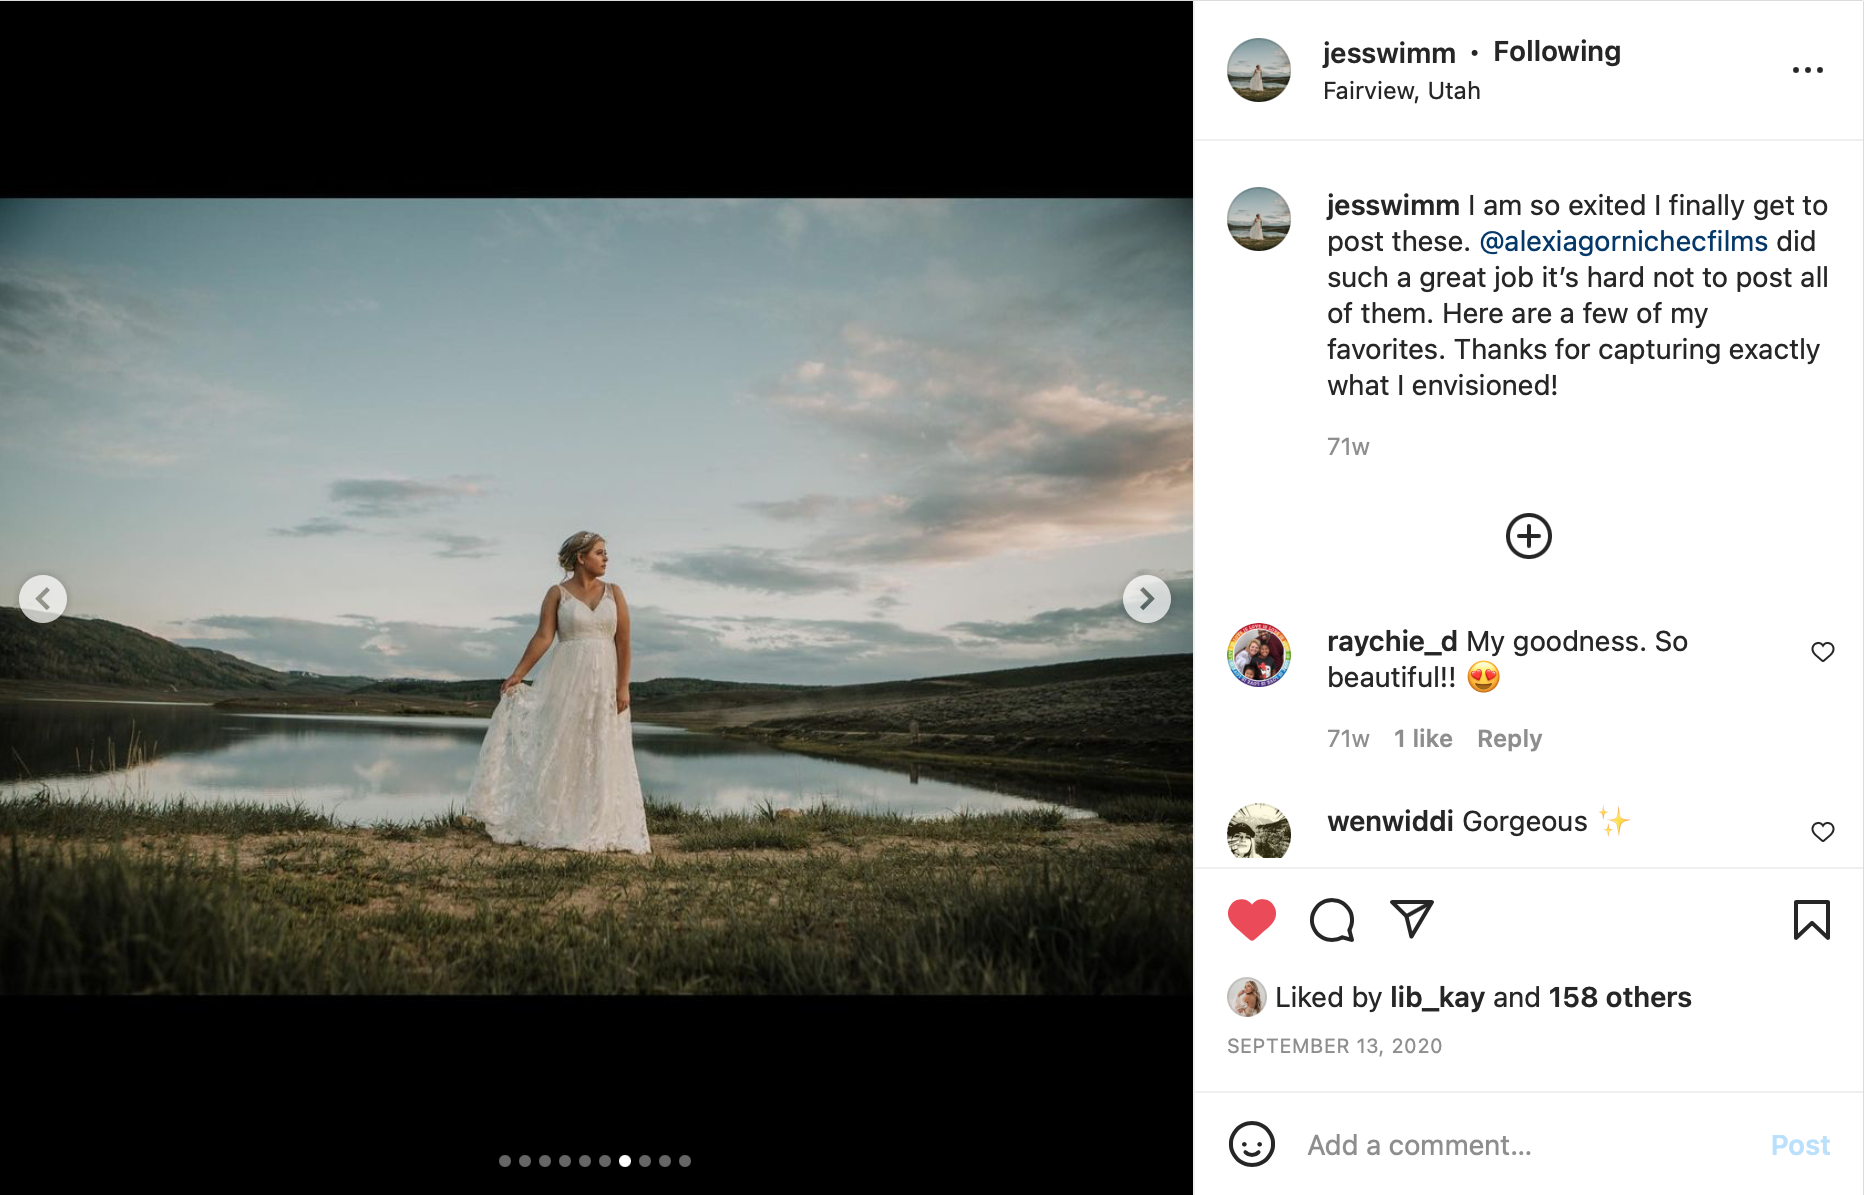Click the Following button
The image size is (1864, 1195).
(x=1557, y=52)
